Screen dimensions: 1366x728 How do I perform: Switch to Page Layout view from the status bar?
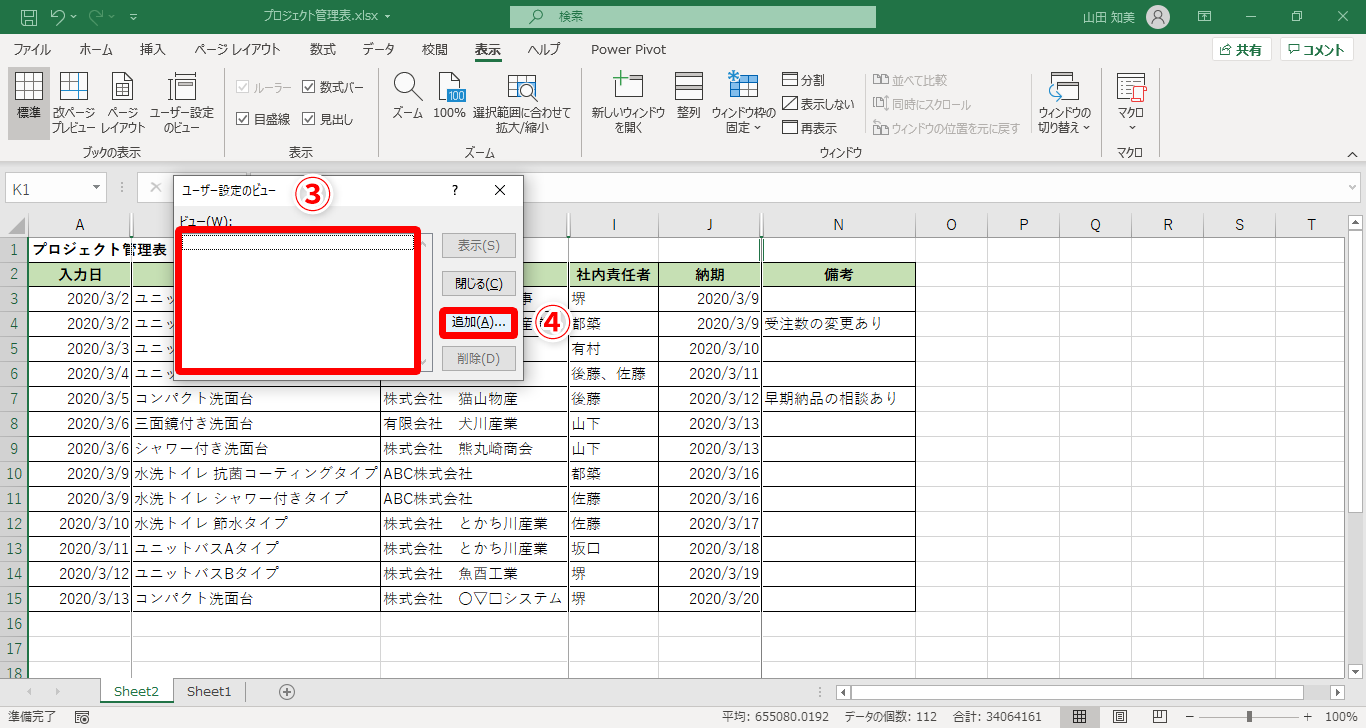tap(1120, 717)
